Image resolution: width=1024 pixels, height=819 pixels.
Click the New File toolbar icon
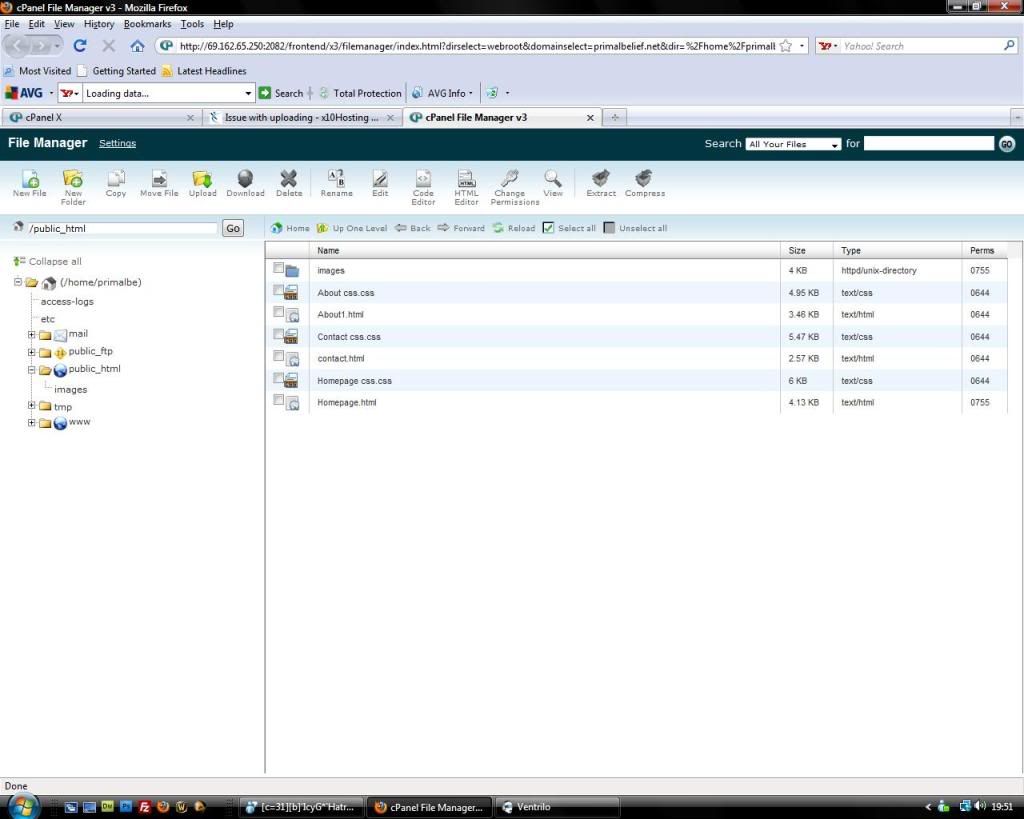click(29, 181)
